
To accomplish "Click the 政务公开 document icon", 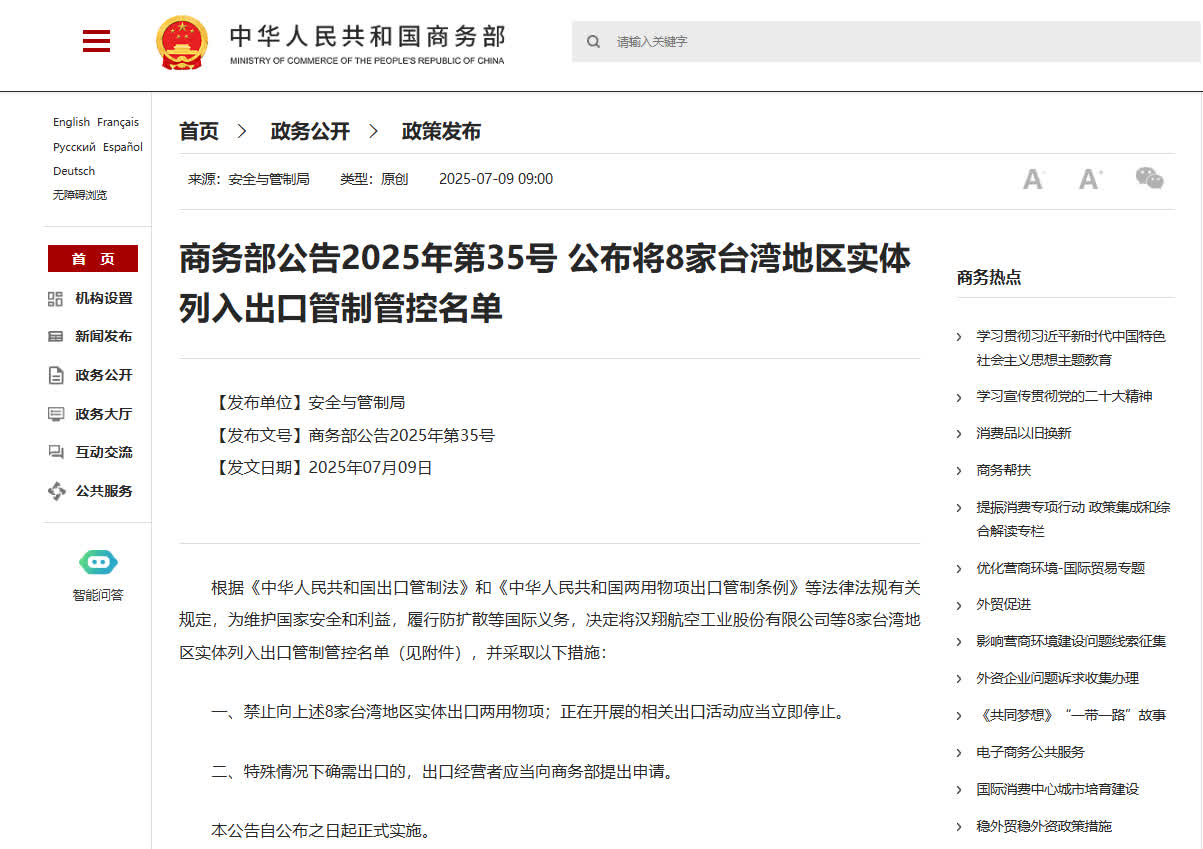I will pos(56,376).
